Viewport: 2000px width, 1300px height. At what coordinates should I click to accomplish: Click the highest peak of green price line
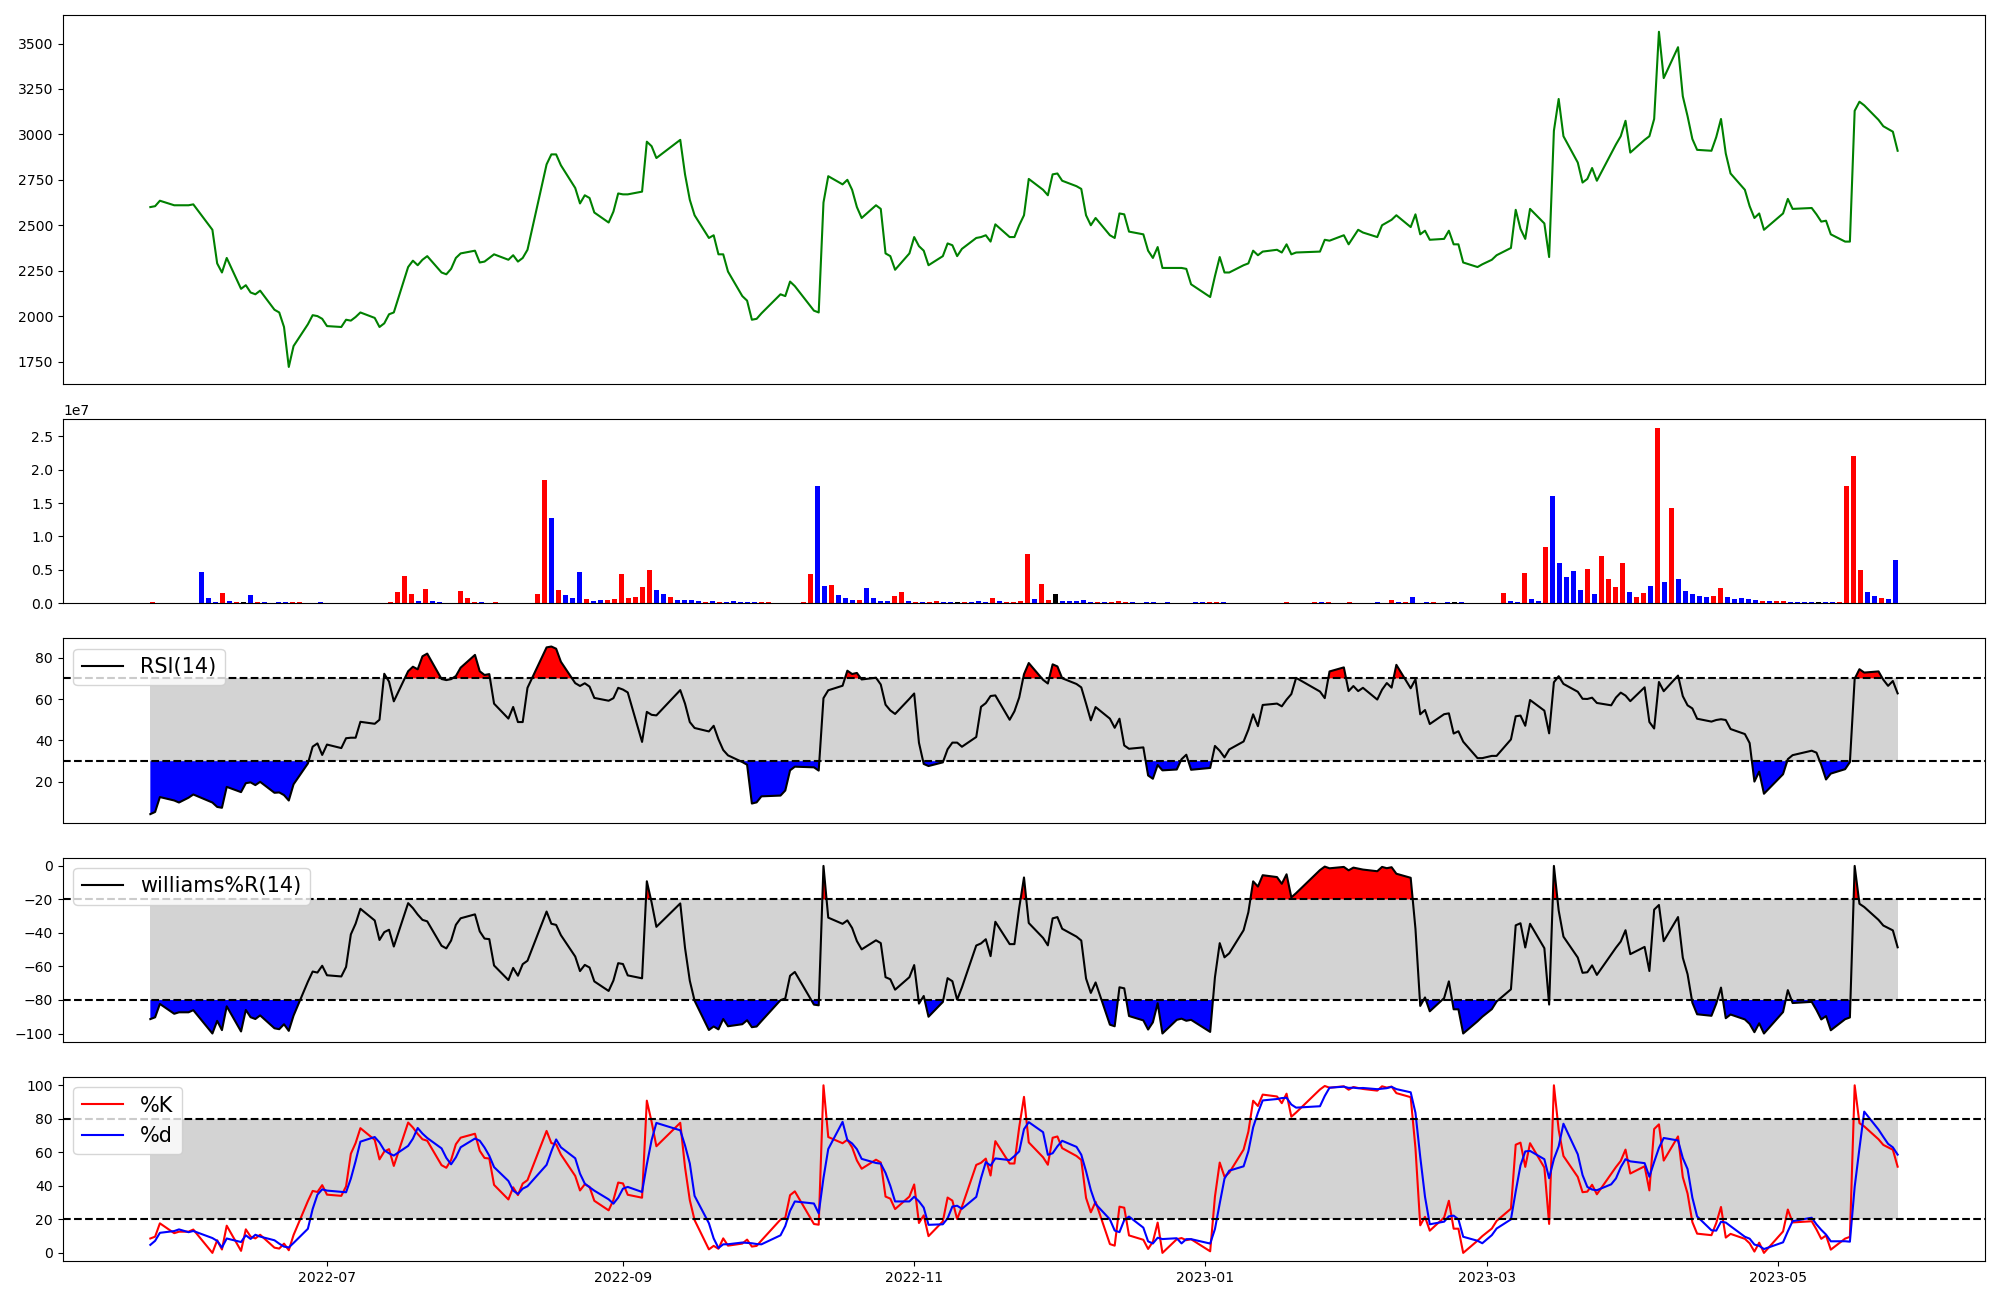[1658, 32]
